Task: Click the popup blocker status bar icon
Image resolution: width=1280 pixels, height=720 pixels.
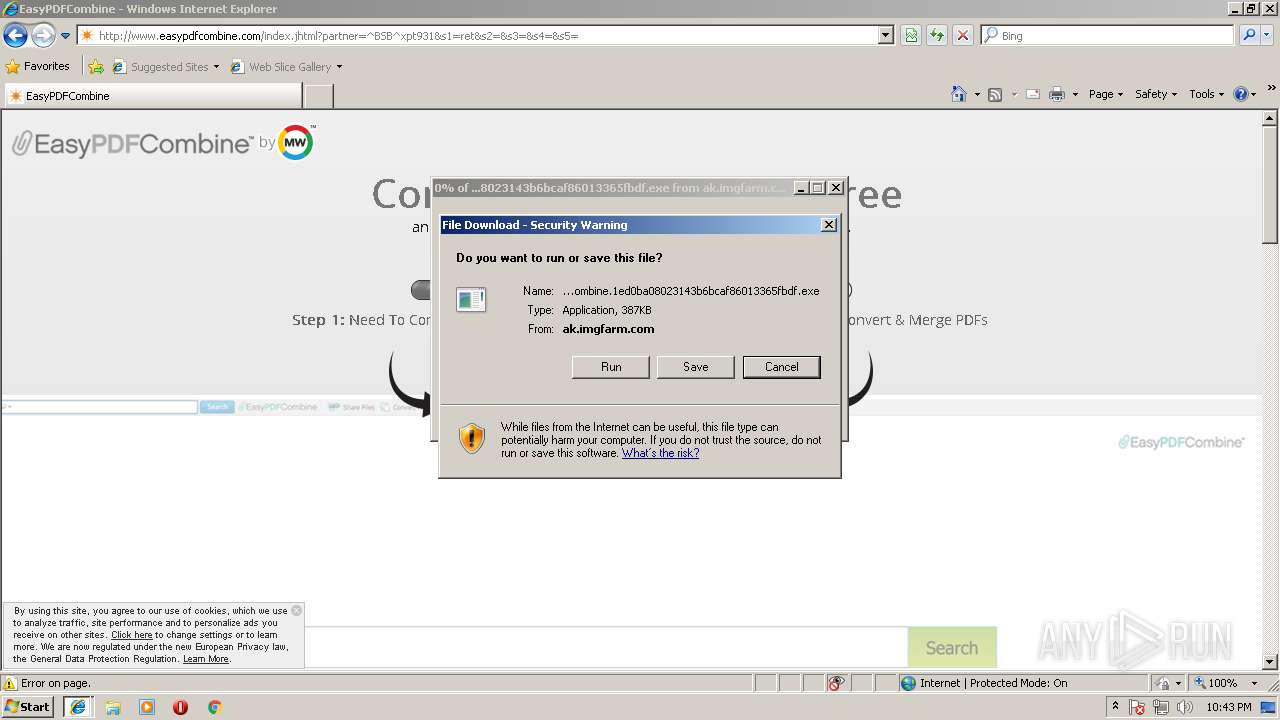Action: (837, 683)
